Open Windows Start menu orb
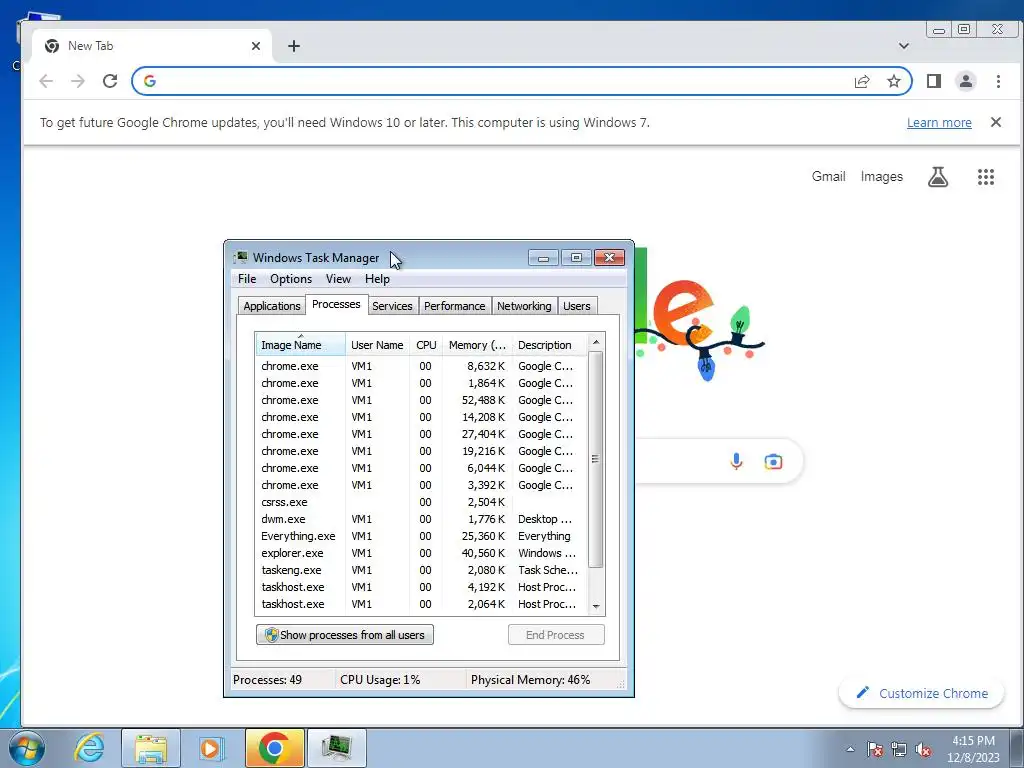 click(x=27, y=748)
